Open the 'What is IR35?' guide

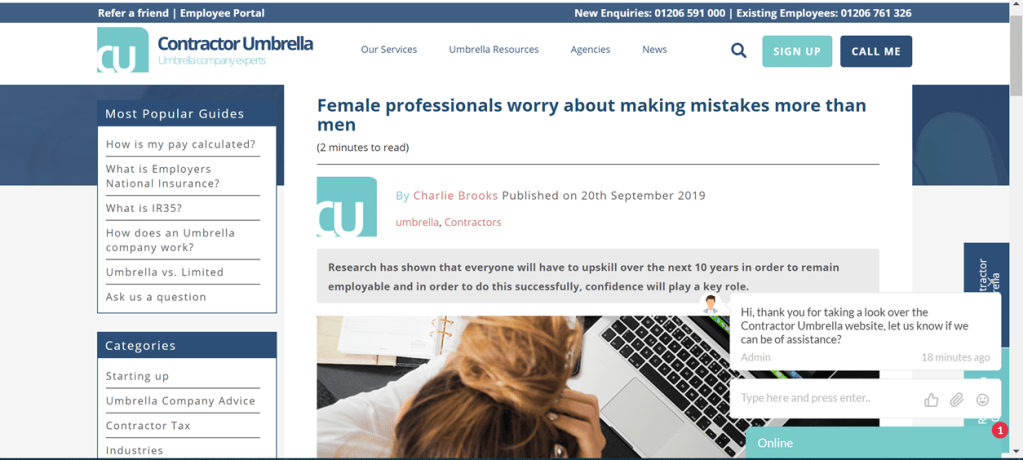(144, 208)
